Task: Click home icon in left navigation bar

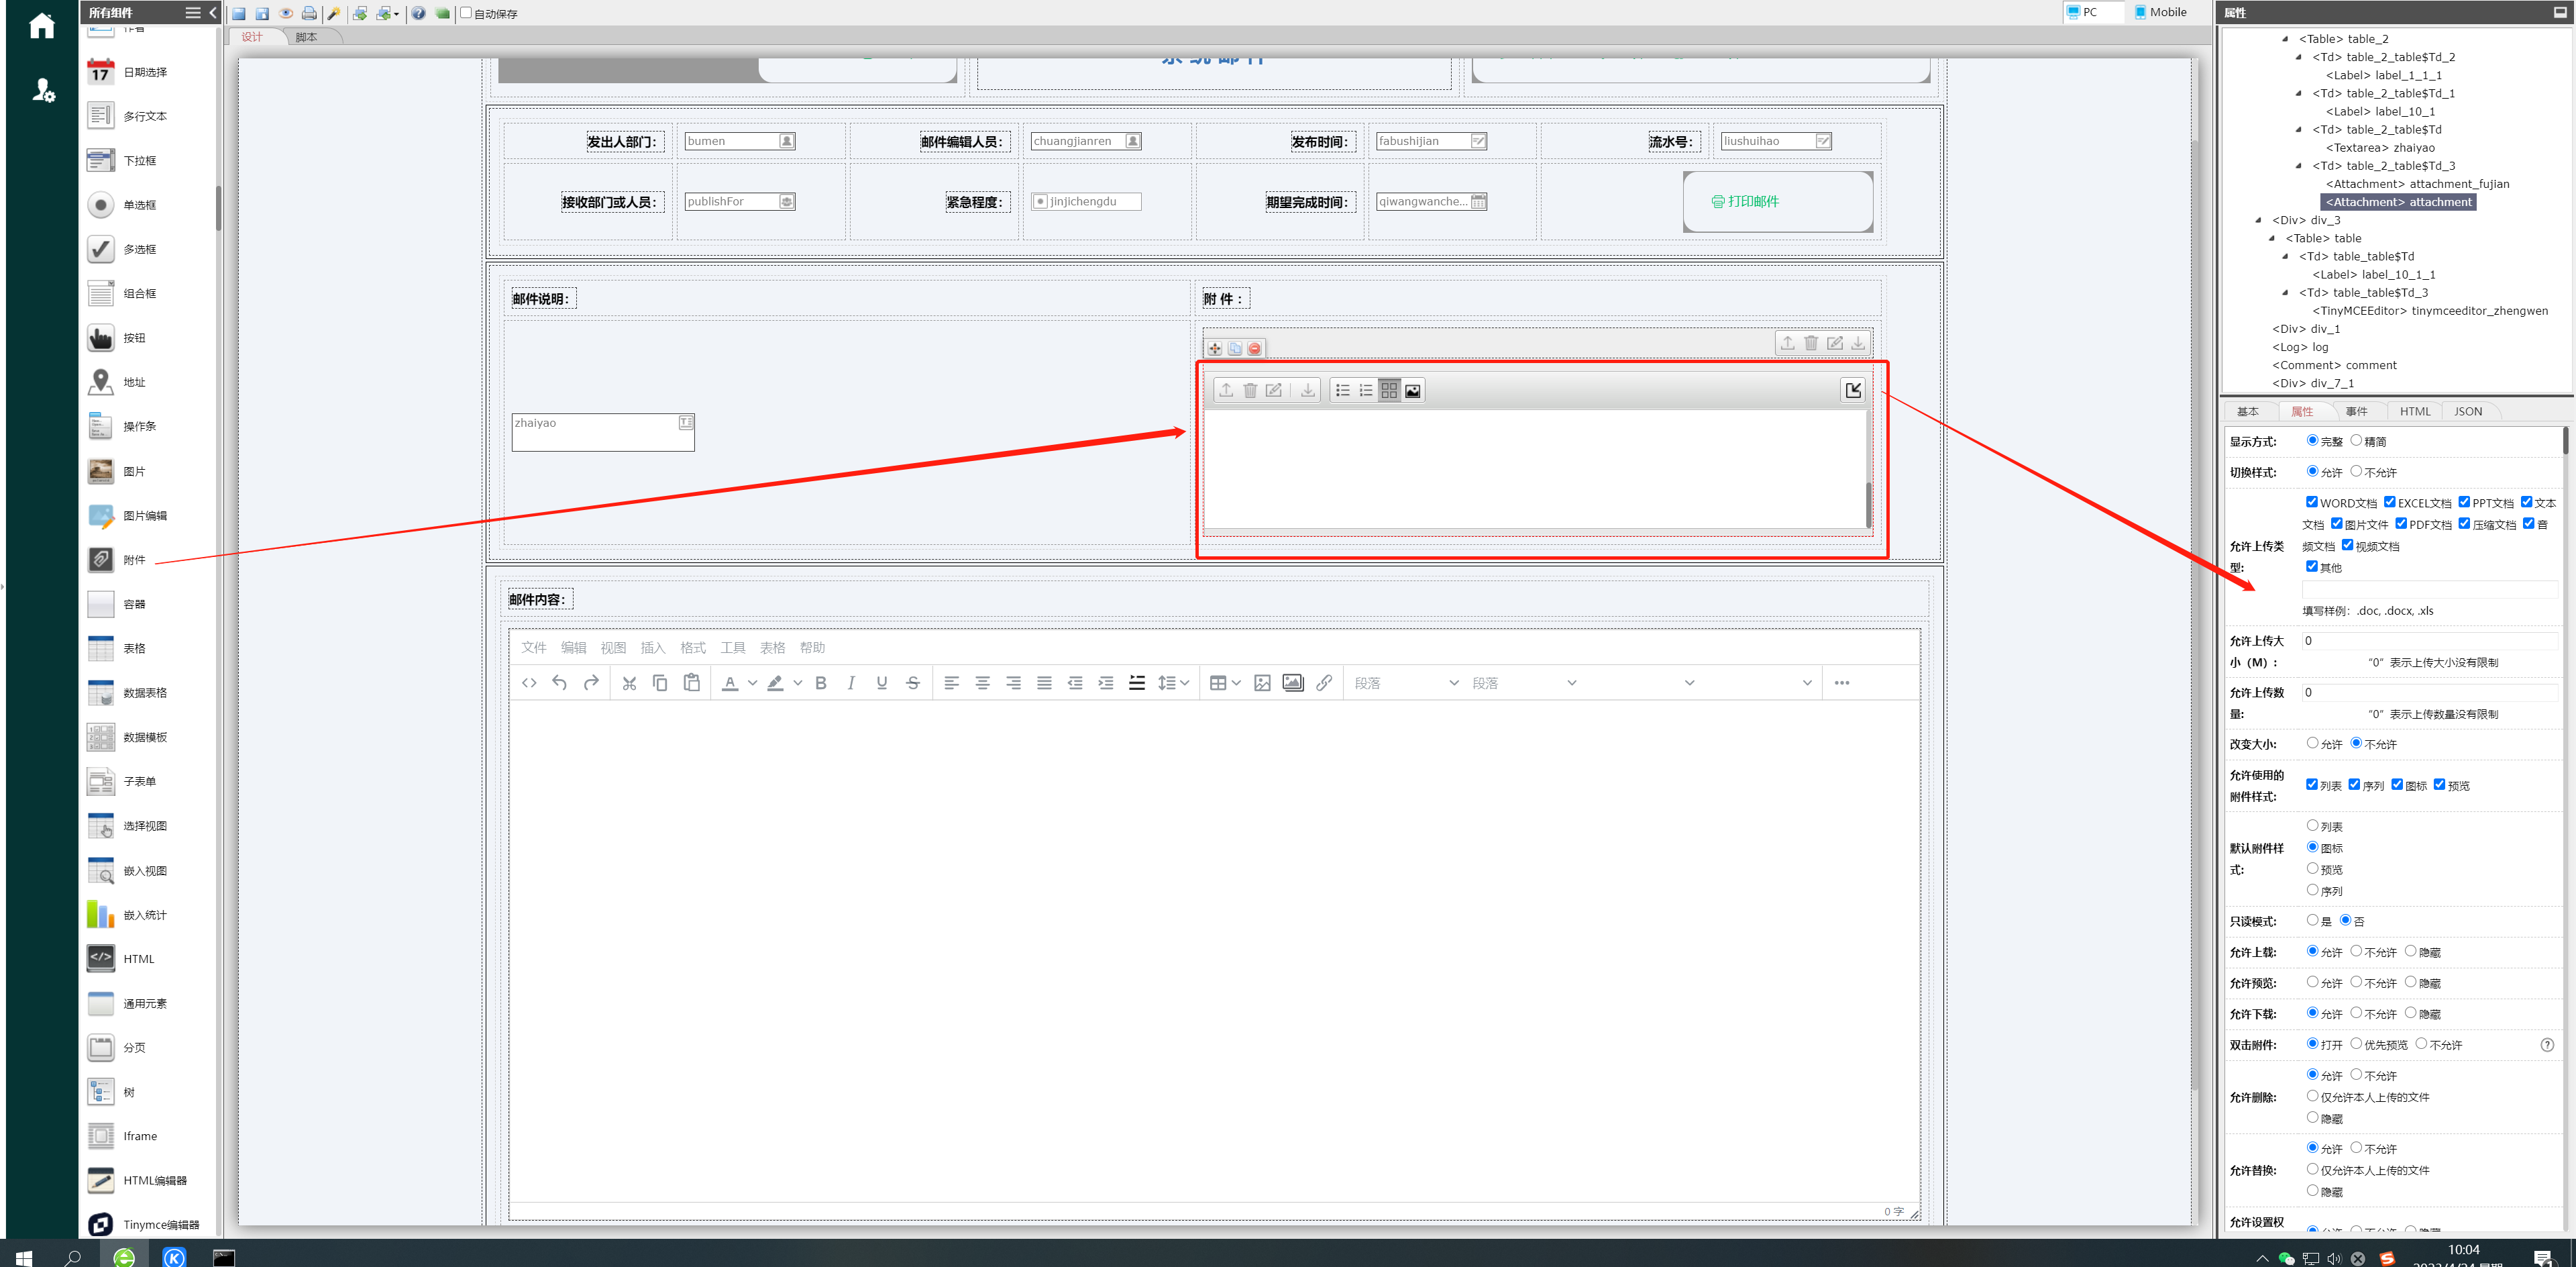Action: click(x=41, y=26)
